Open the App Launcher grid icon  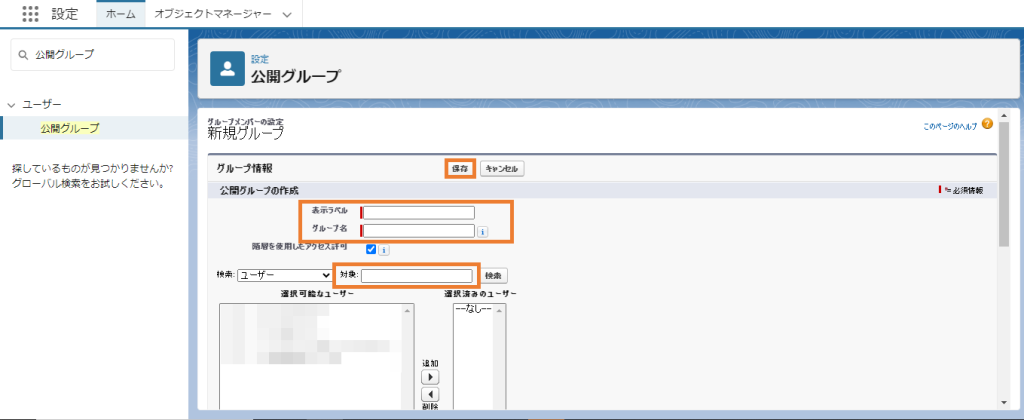pos(30,14)
